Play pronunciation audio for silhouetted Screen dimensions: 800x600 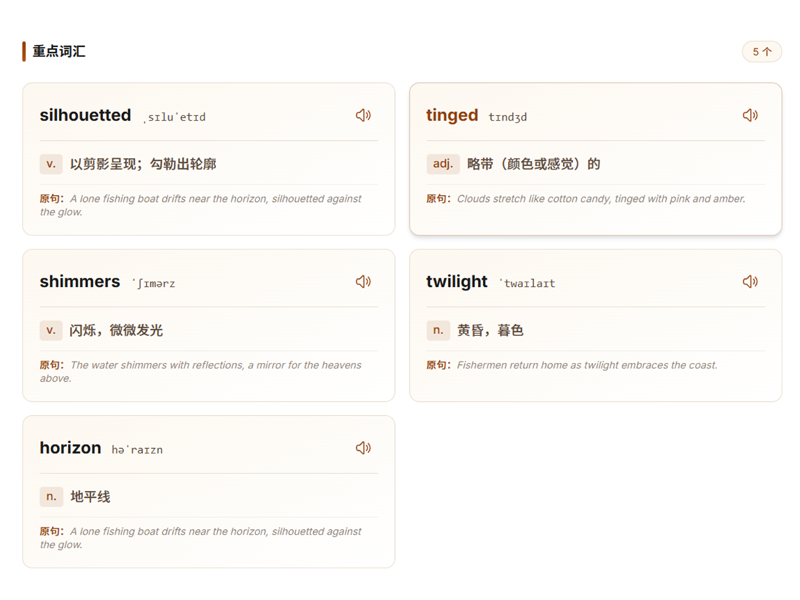tap(363, 115)
